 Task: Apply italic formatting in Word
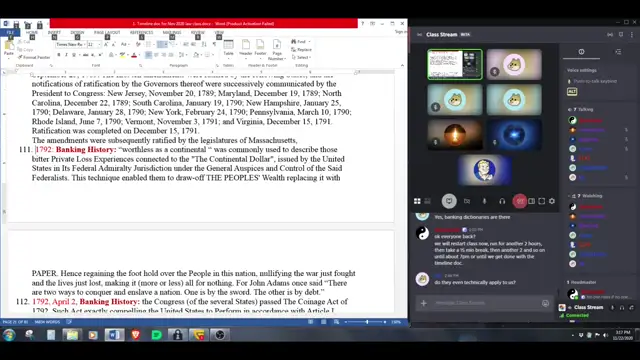click(66, 55)
